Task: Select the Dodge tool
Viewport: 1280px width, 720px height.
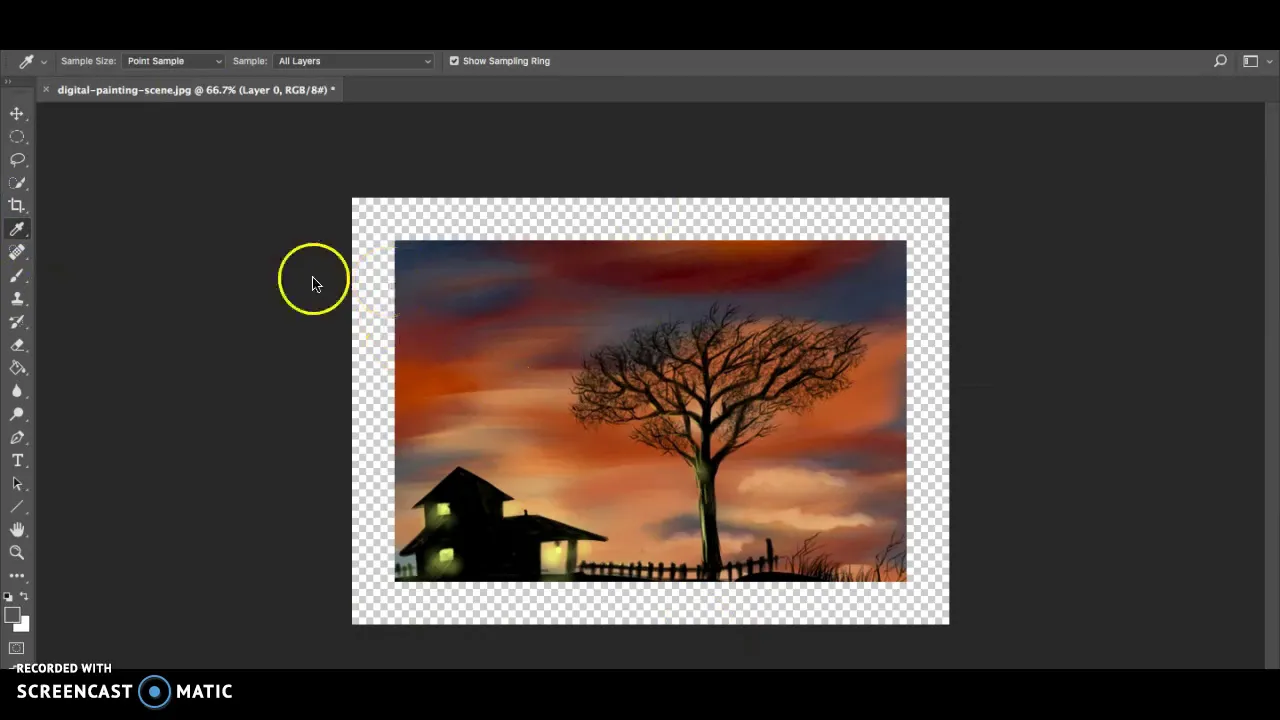Action: point(17,414)
